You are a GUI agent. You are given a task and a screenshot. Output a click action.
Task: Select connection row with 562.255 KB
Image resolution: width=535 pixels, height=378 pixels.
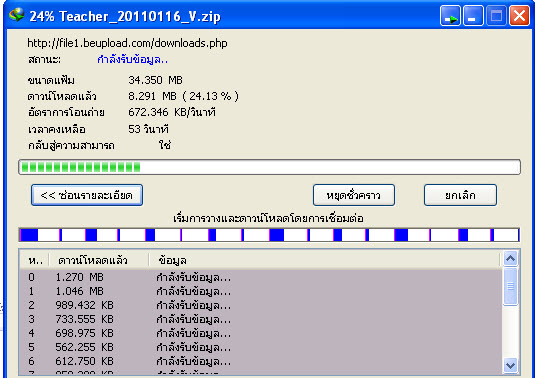pos(261,347)
